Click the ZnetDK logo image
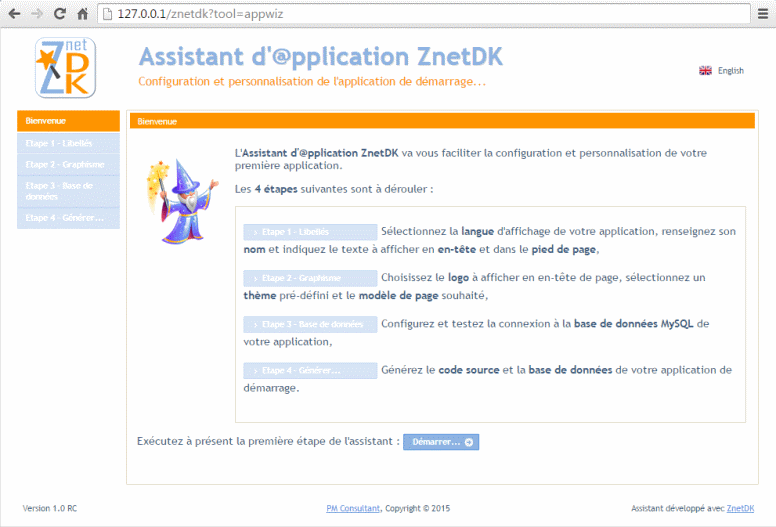 (x=65, y=68)
